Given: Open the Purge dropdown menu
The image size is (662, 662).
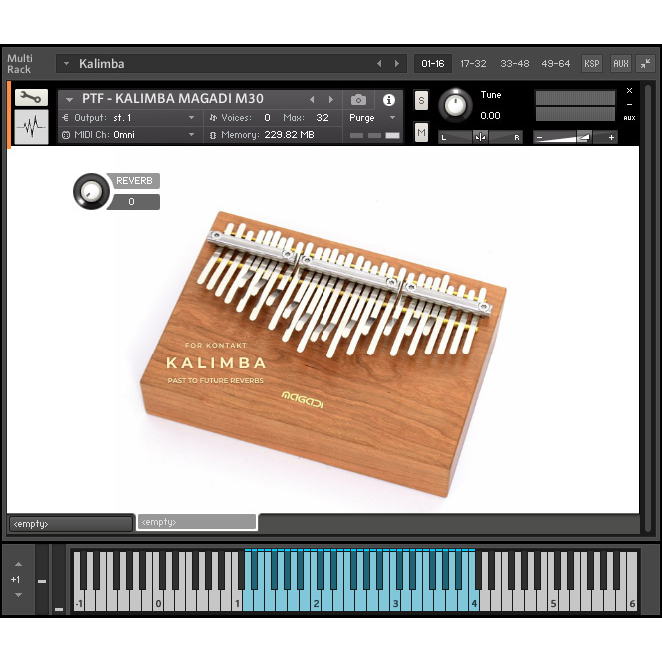Looking at the screenshot, I should click(392, 118).
